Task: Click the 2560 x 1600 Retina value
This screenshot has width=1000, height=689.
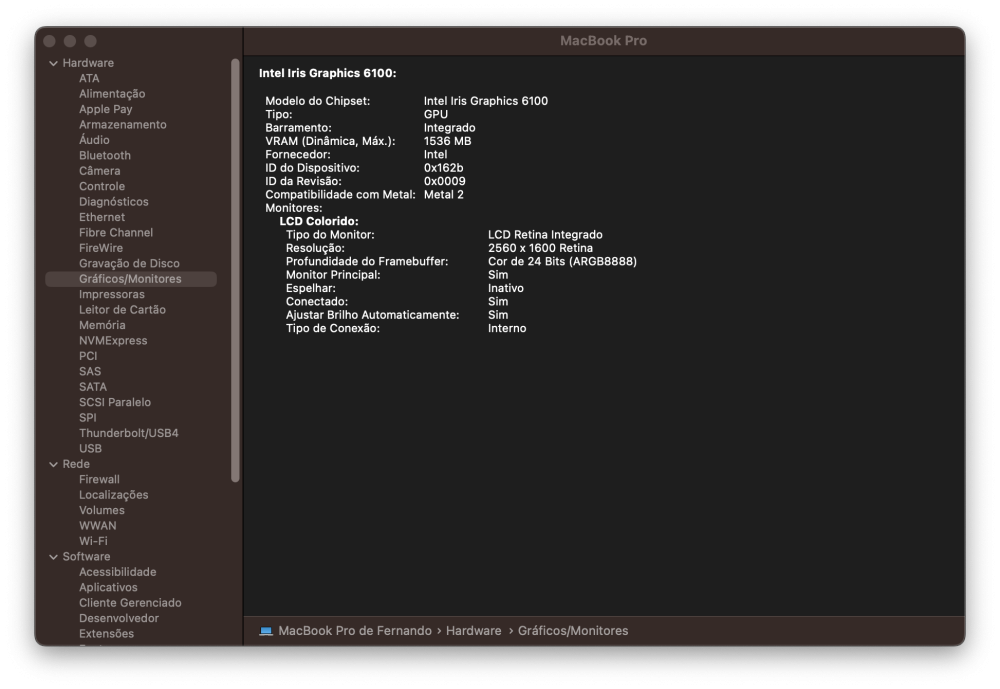Action: tap(541, 248)
